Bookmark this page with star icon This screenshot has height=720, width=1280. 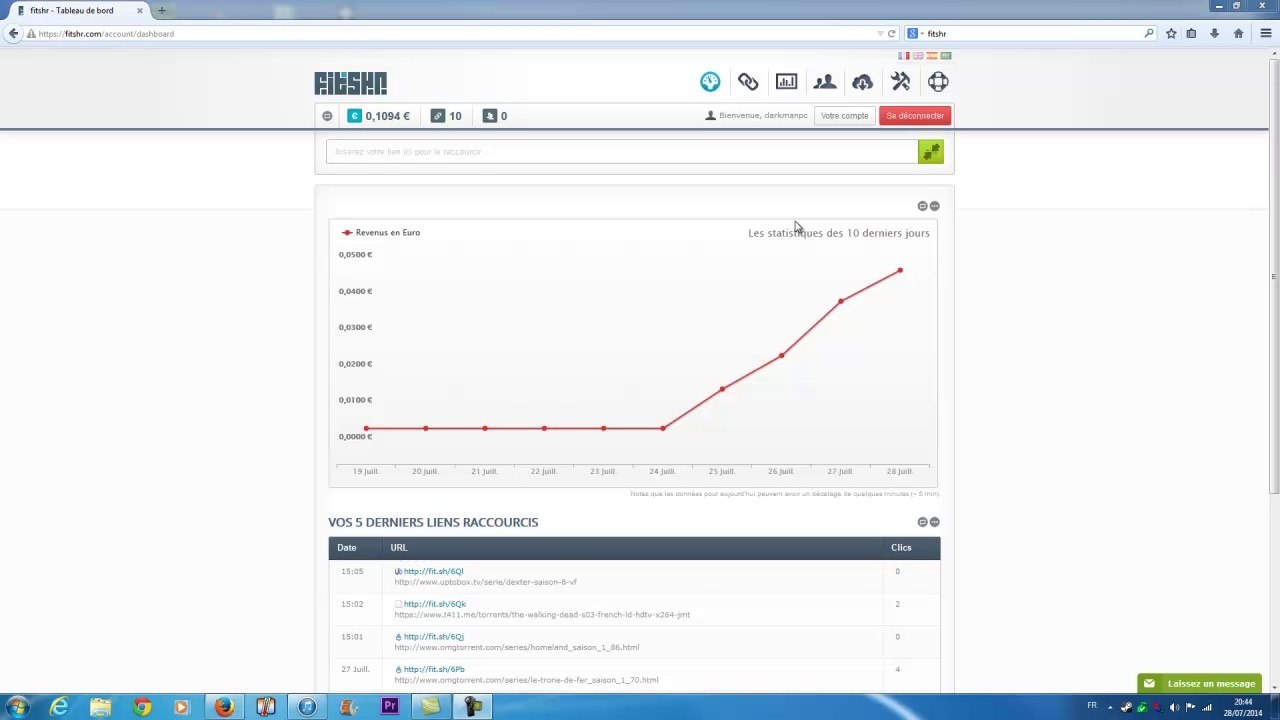click(x=1171, y=34)
